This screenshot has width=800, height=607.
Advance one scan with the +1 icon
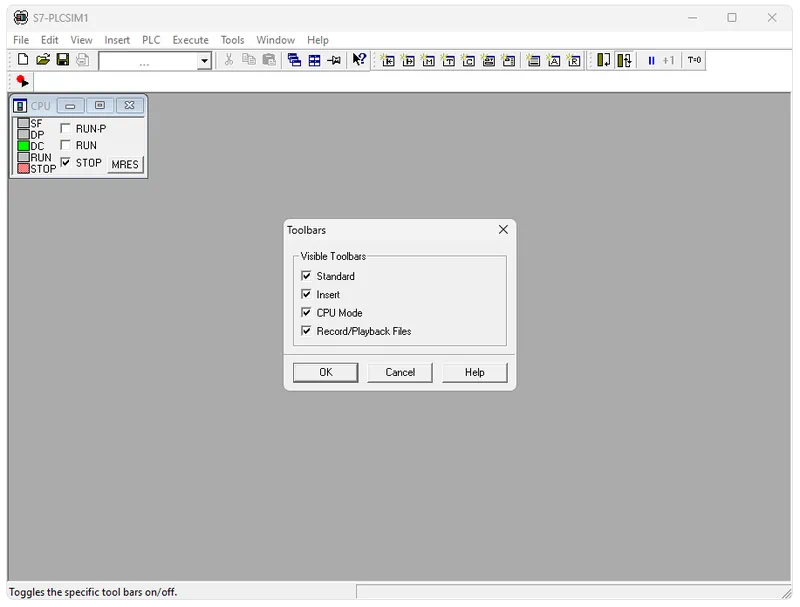[668, 60]
